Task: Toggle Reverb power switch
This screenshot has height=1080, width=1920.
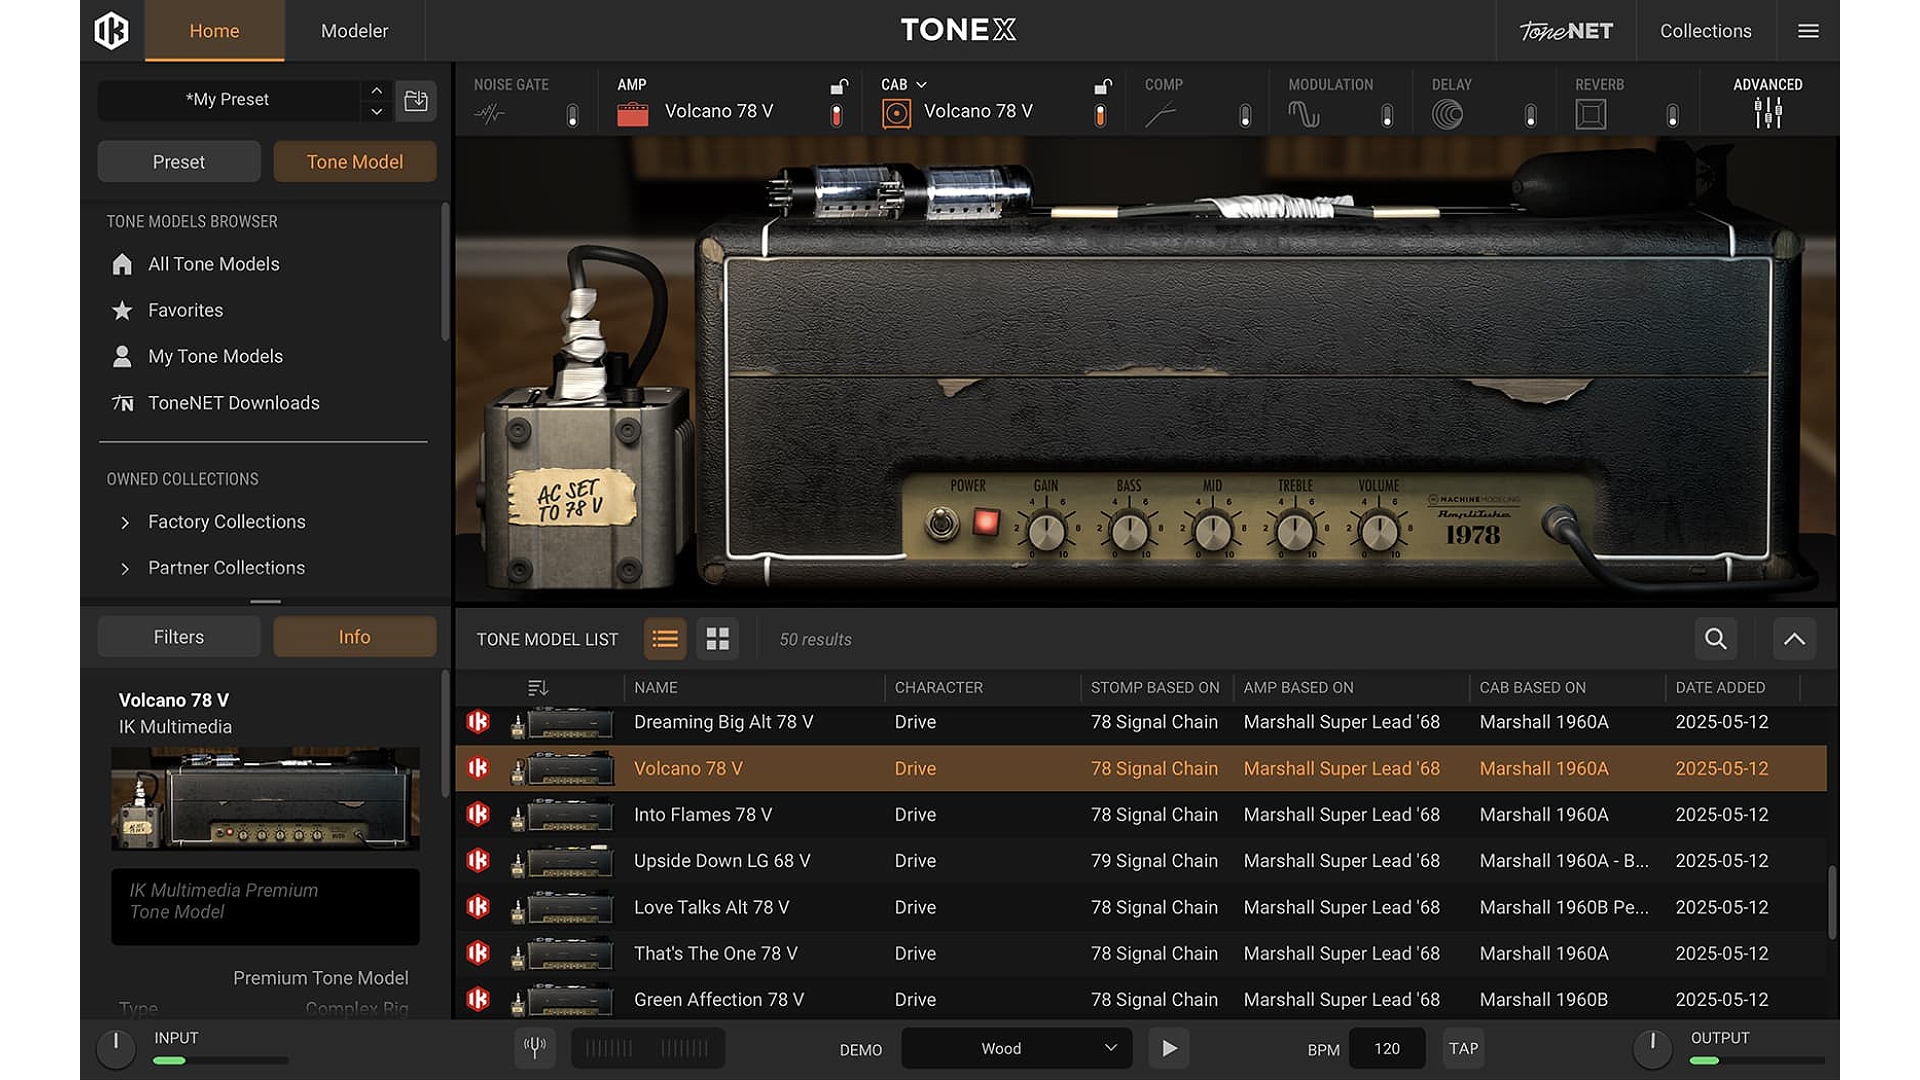Action: coord(1672,115)
